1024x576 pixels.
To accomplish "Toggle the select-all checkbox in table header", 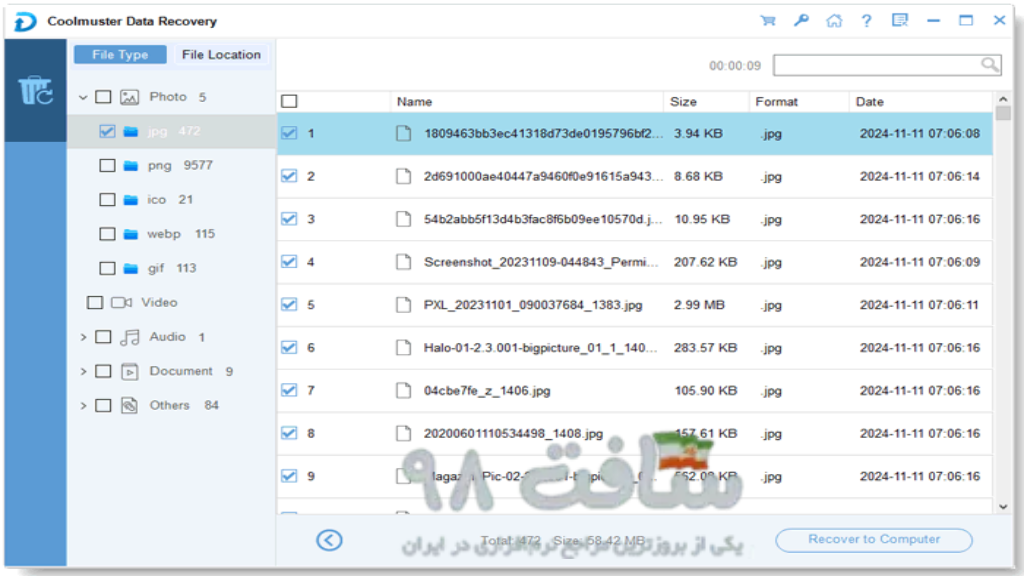I will [289, 101].
